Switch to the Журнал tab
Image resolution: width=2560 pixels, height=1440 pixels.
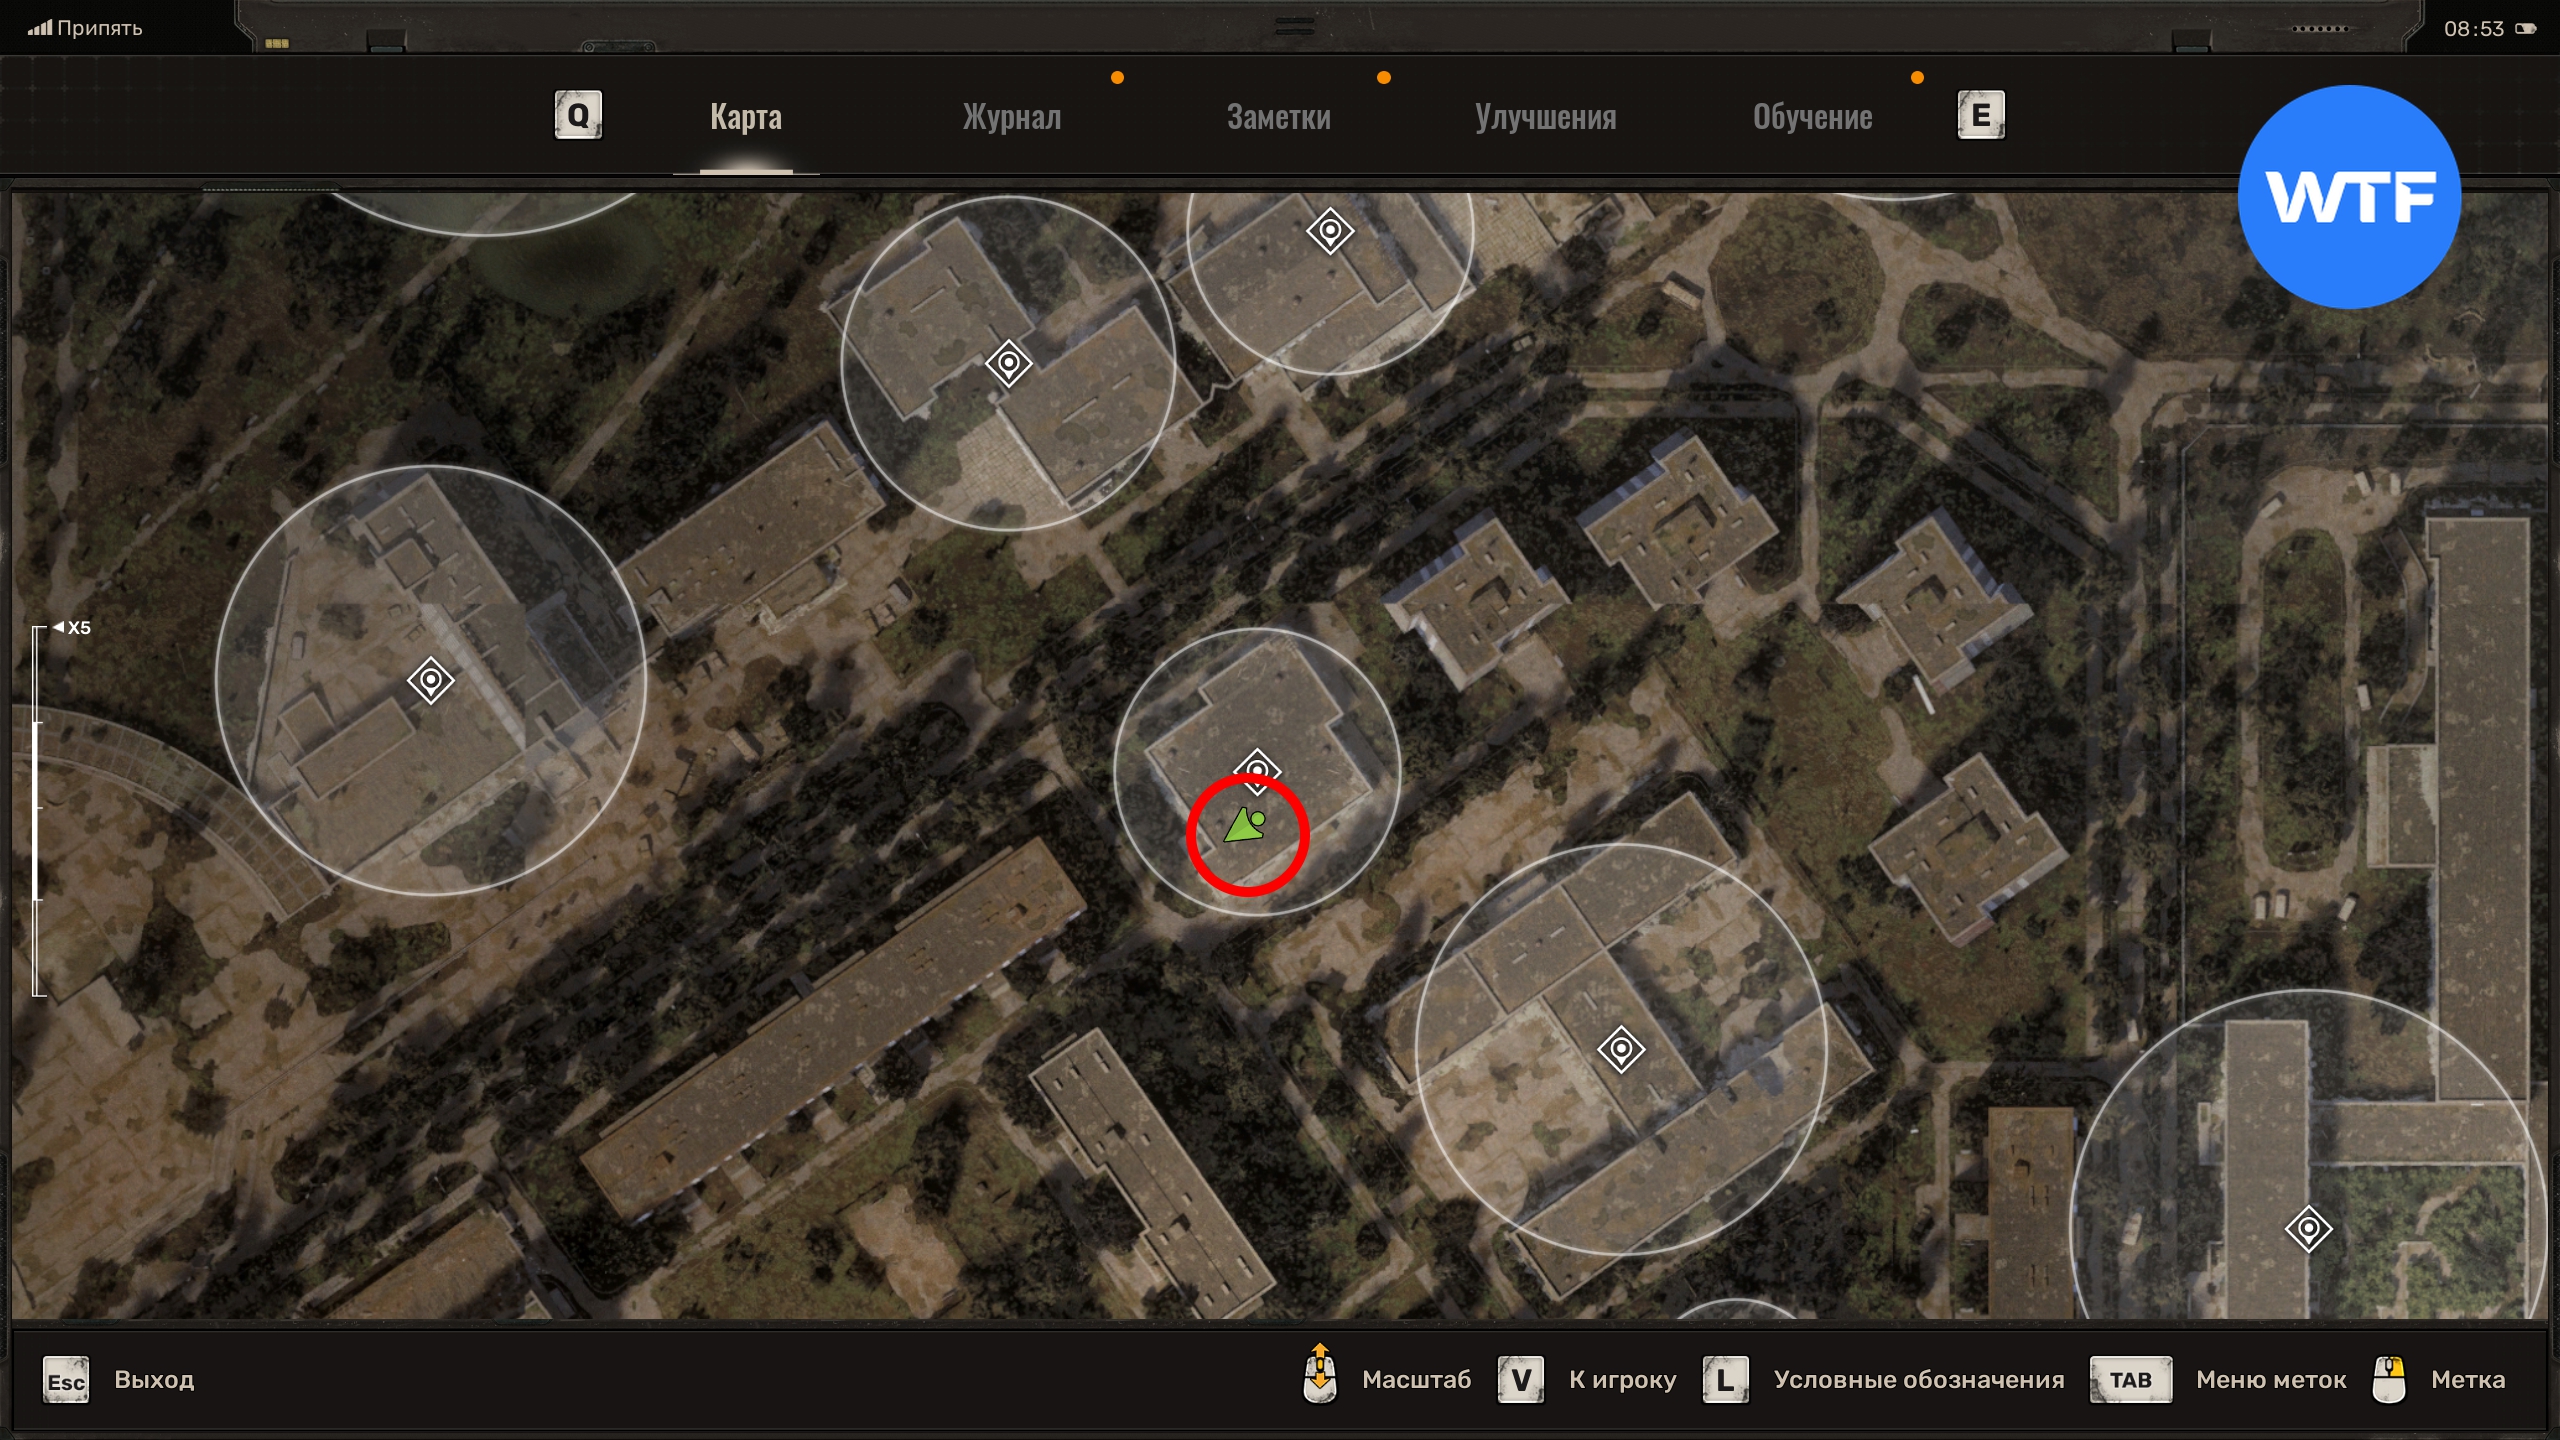tap(1011, 117)
